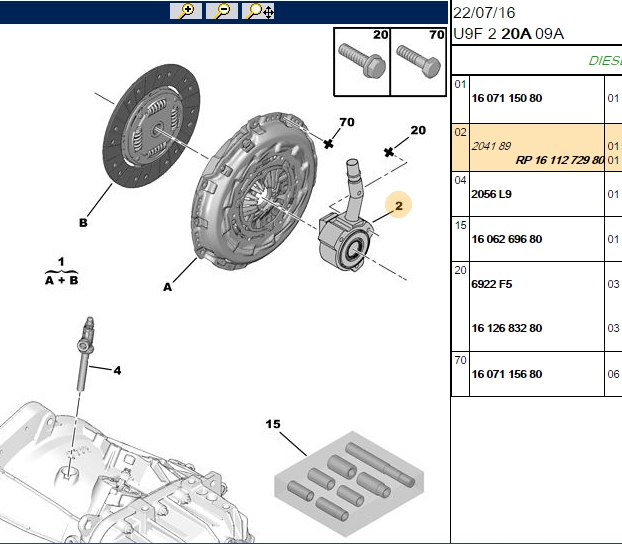Click reference 01 in parts table
Screen dimensions: 622x544
460,85
